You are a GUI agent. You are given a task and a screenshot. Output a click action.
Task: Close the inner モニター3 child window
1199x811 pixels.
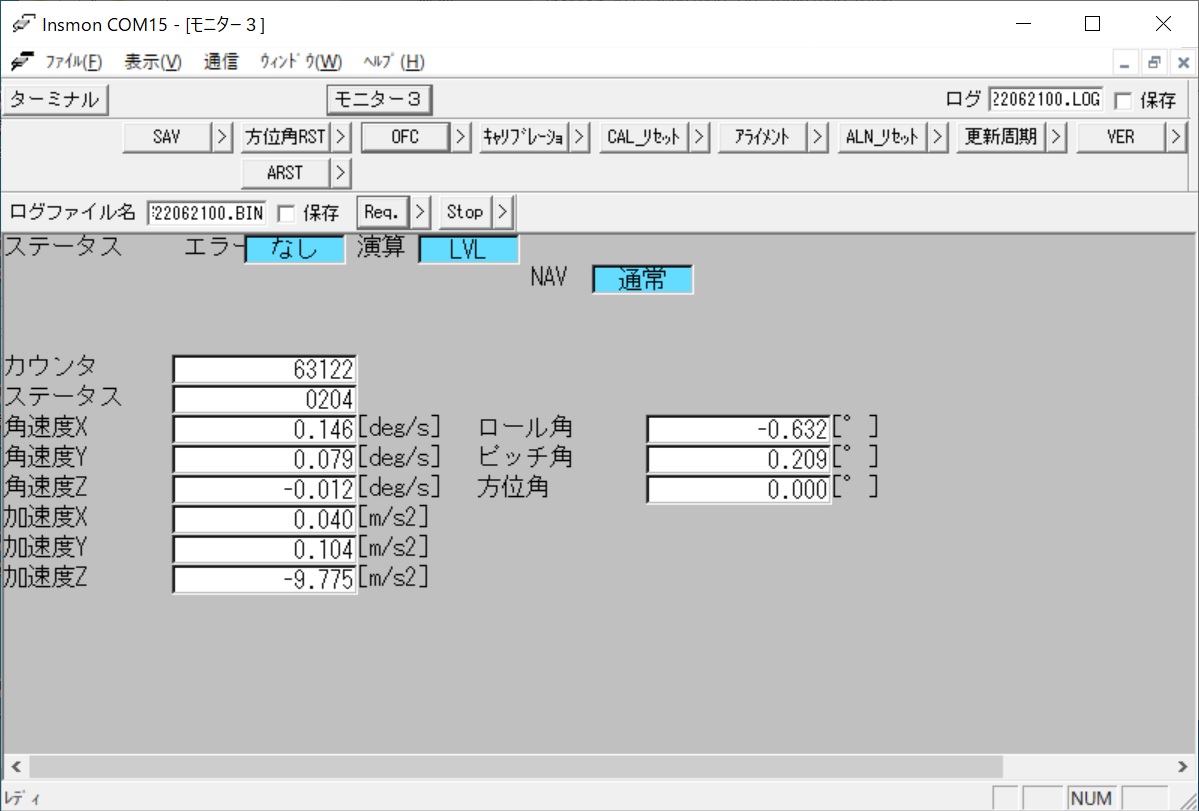pyautogui.click(x=1183, y=63)
